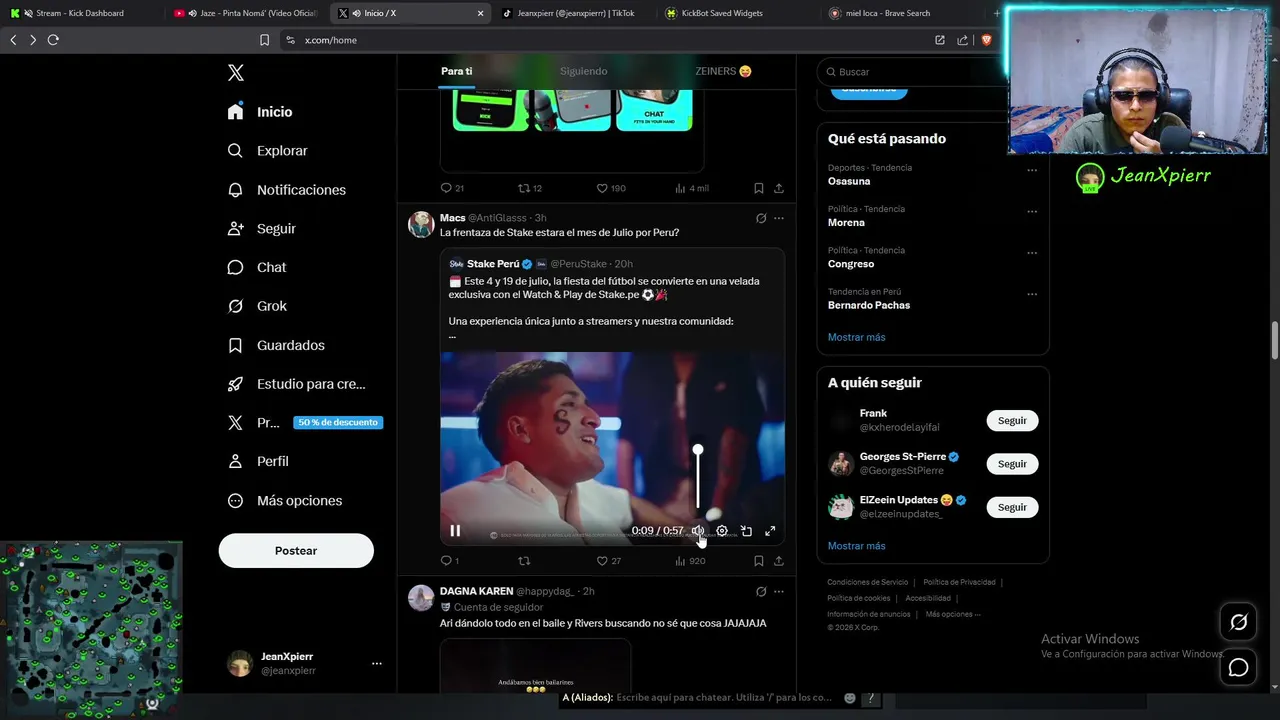Click the 50 % de descuento badge
Screen dimensions: 1280x720
click(338, 423)
